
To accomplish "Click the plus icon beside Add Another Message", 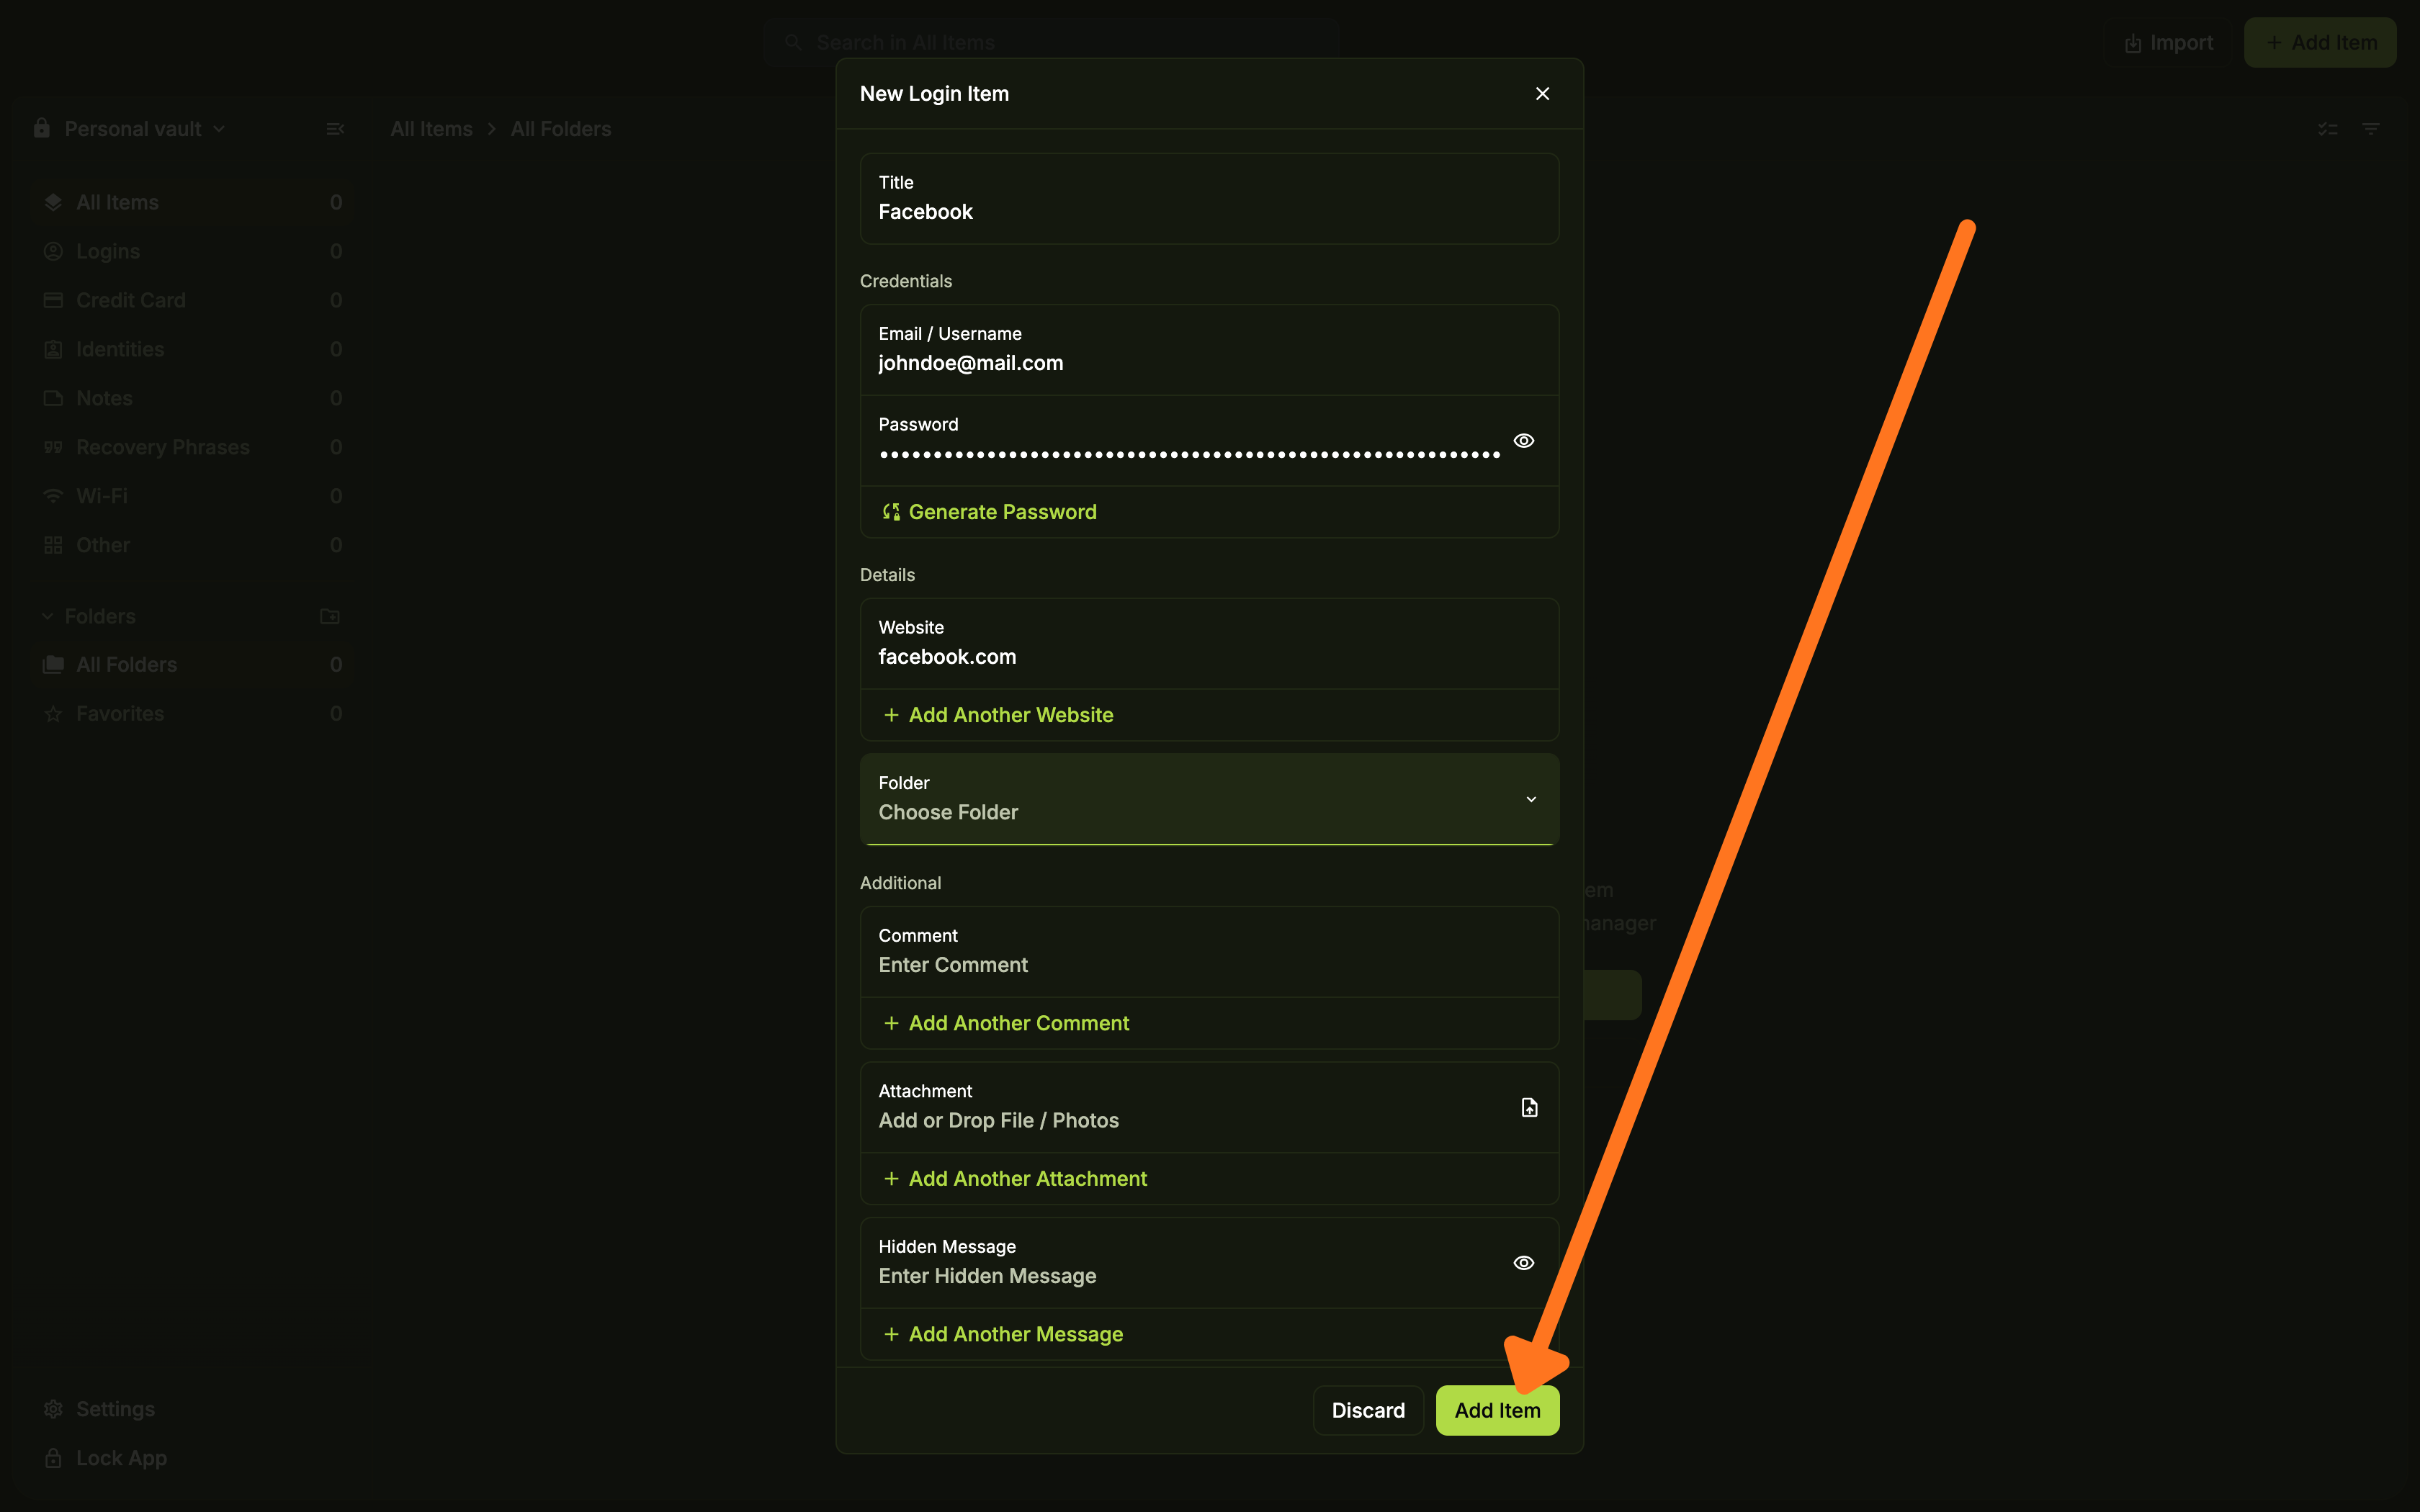I will coord(891,1334).
